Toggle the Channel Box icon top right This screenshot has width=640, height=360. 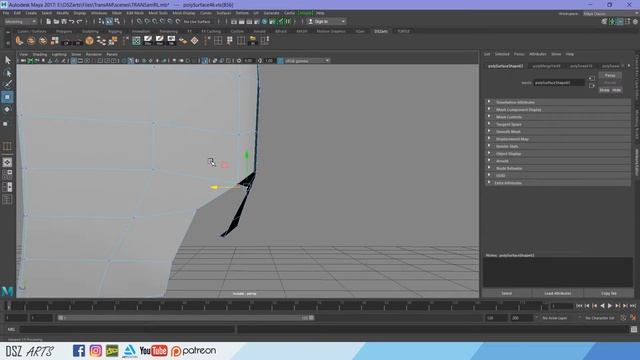pos(635,22)
